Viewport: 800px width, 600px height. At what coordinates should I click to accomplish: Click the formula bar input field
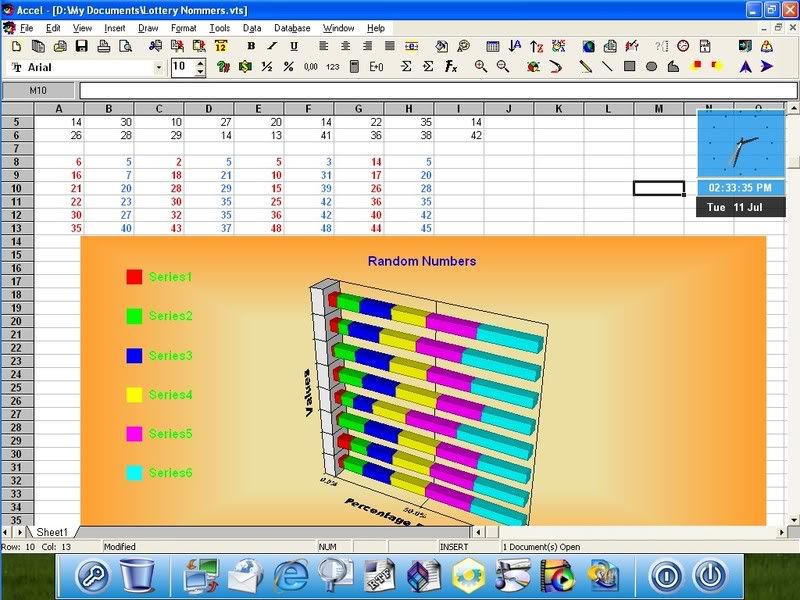tap(438, 91)
